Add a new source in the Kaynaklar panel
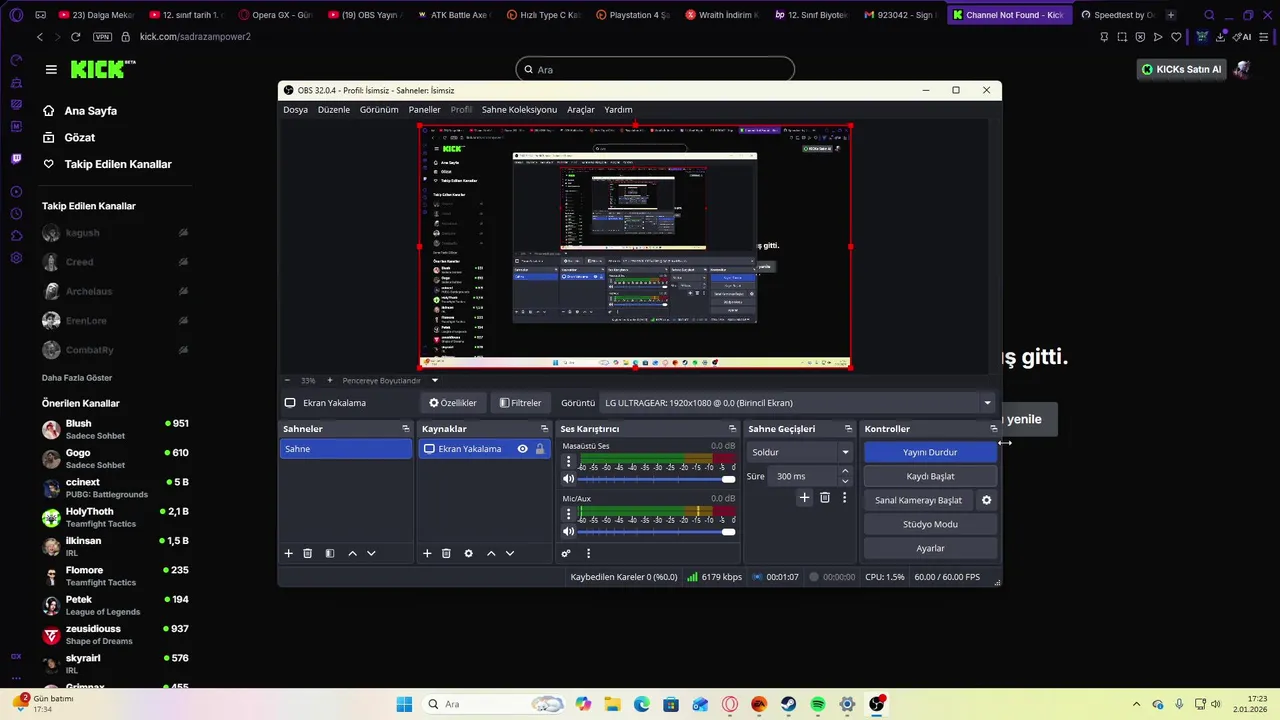Viewport: 1280px width, 720px height. [x=427, y=553]
